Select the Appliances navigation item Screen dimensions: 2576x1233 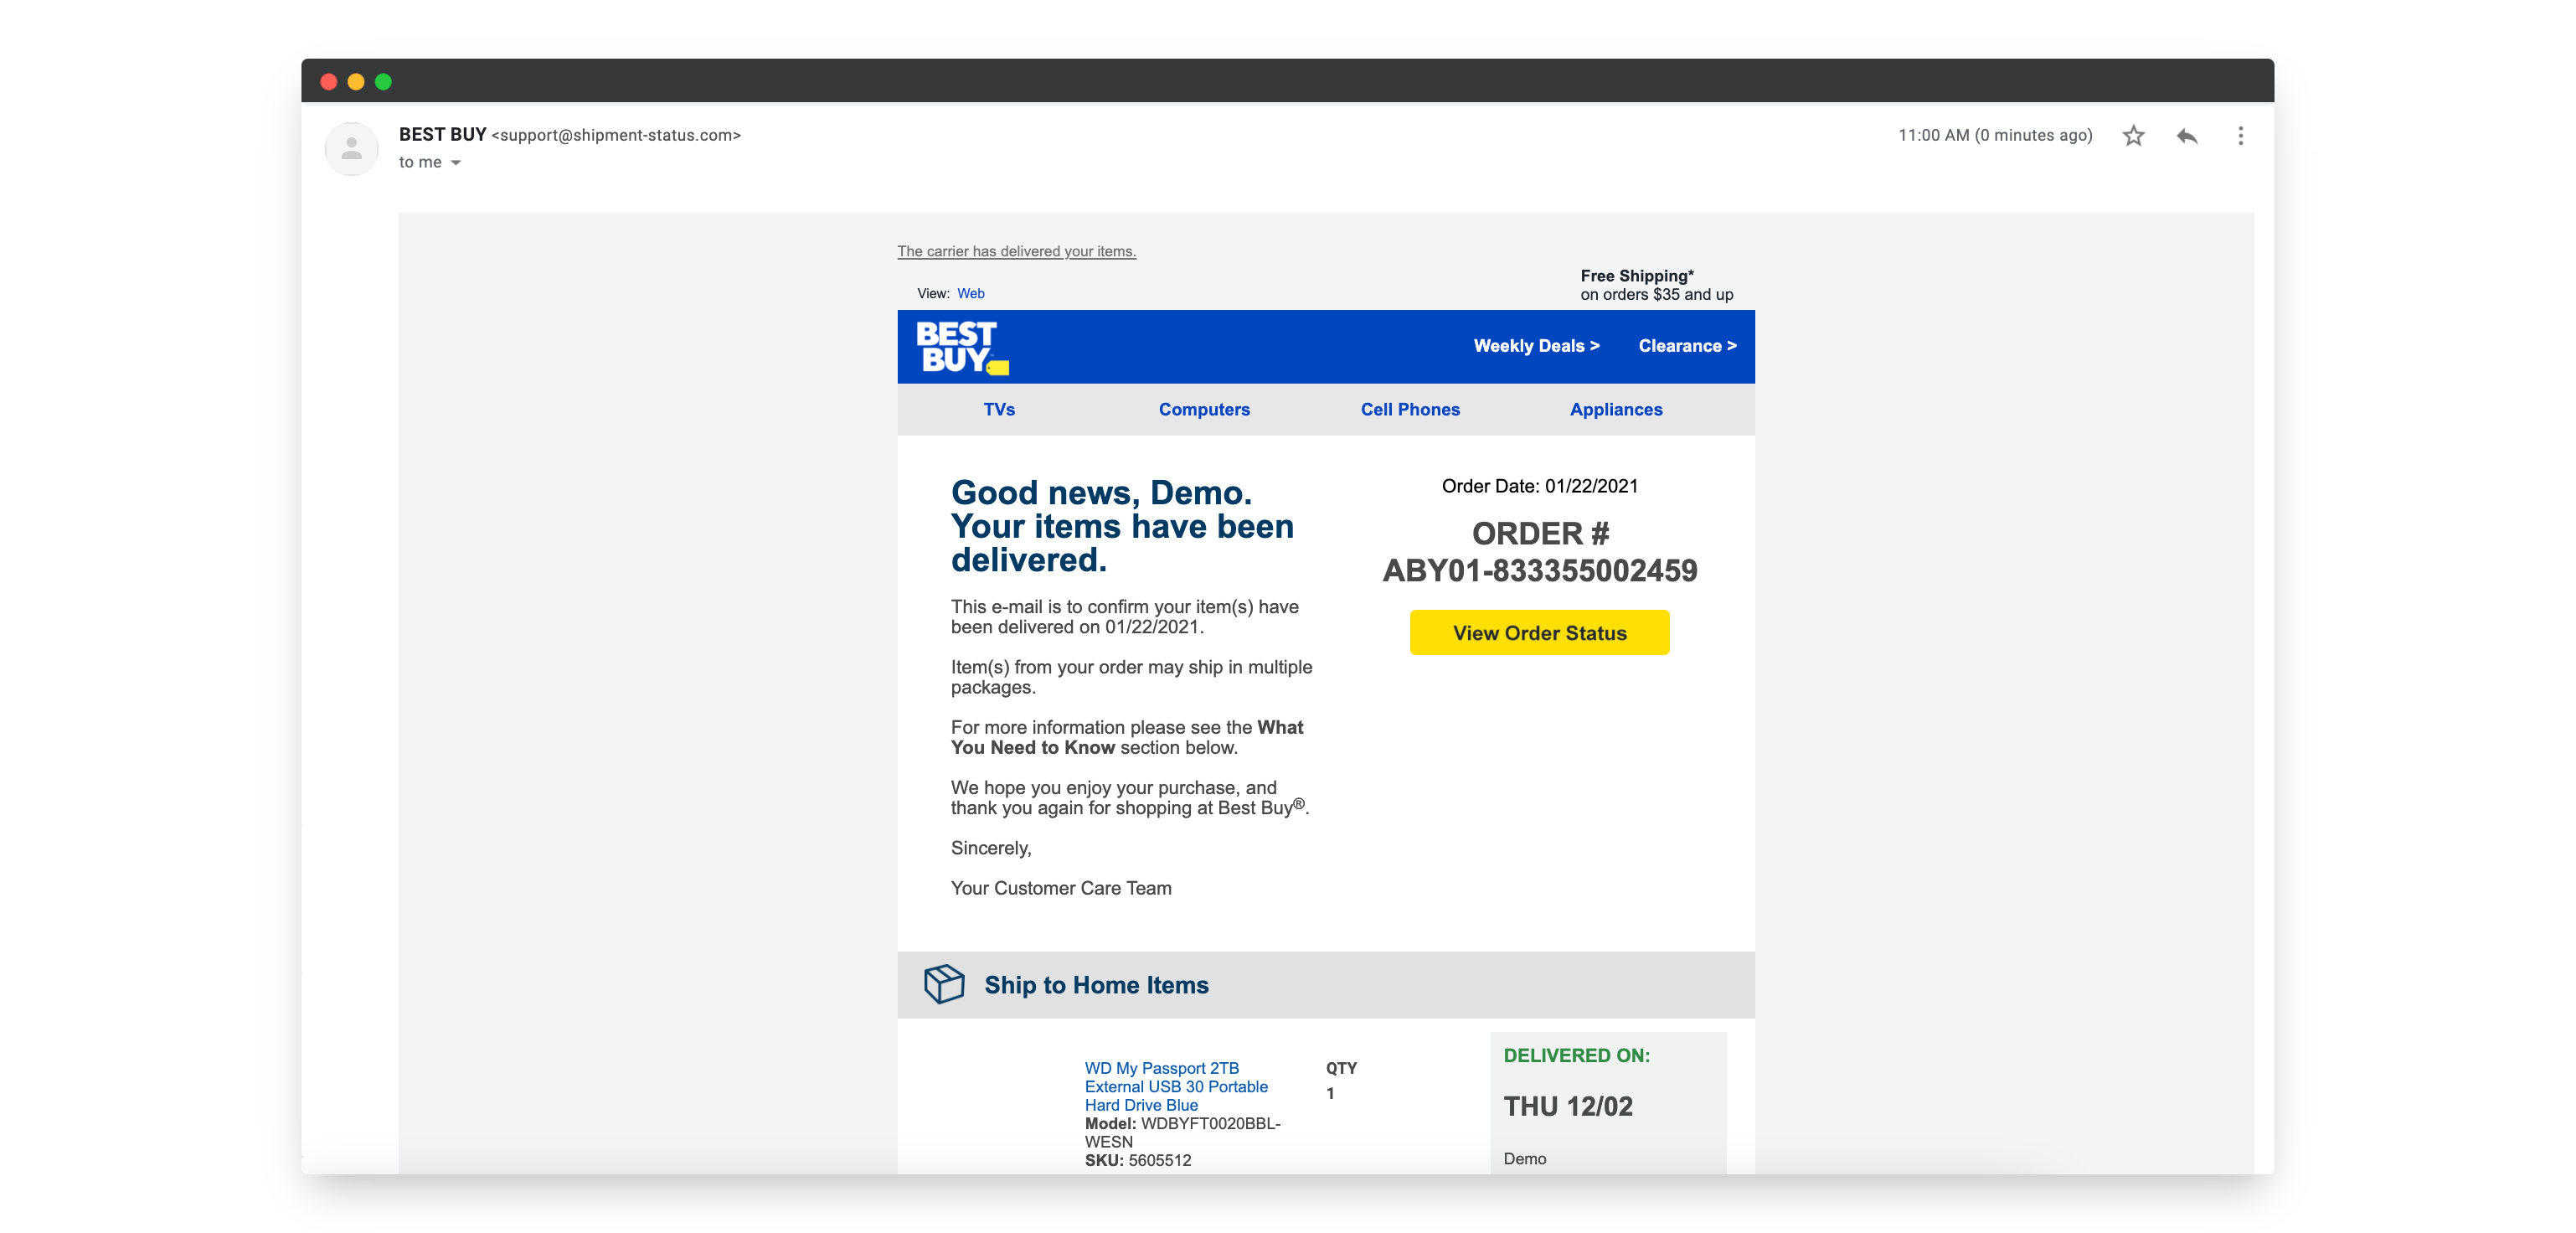[1616, 411]
